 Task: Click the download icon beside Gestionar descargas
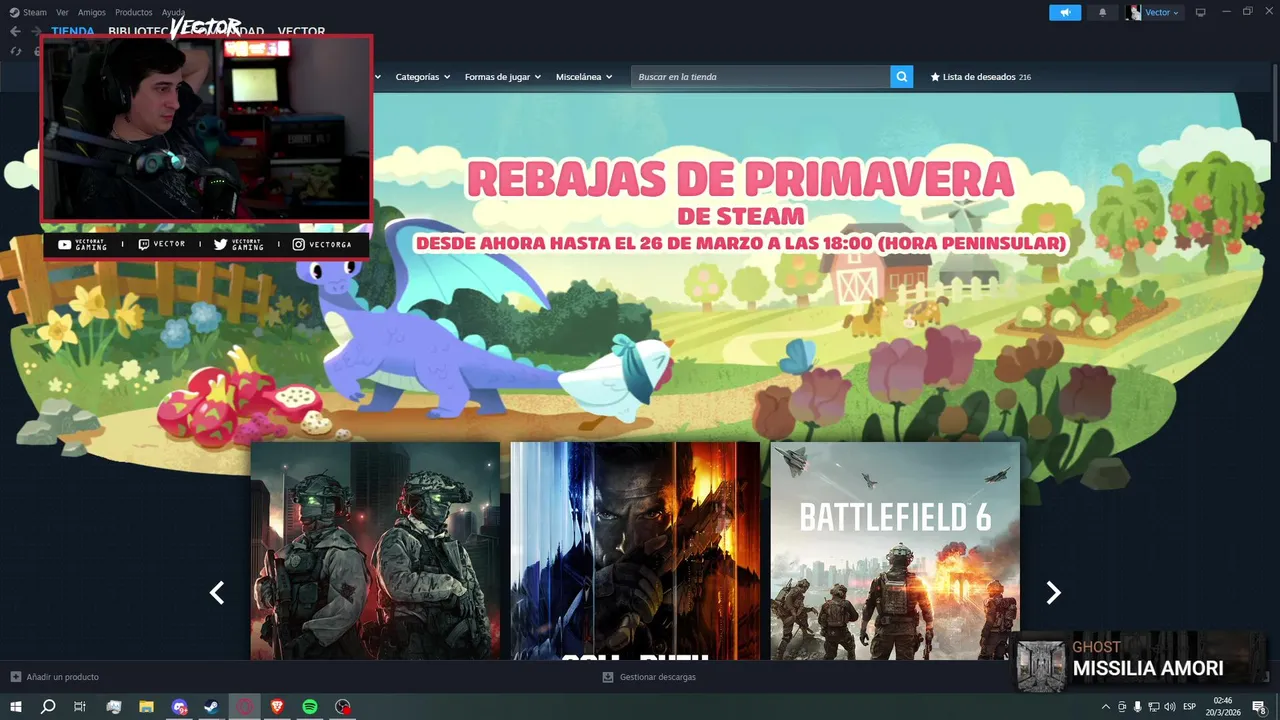tap(608, 677)
